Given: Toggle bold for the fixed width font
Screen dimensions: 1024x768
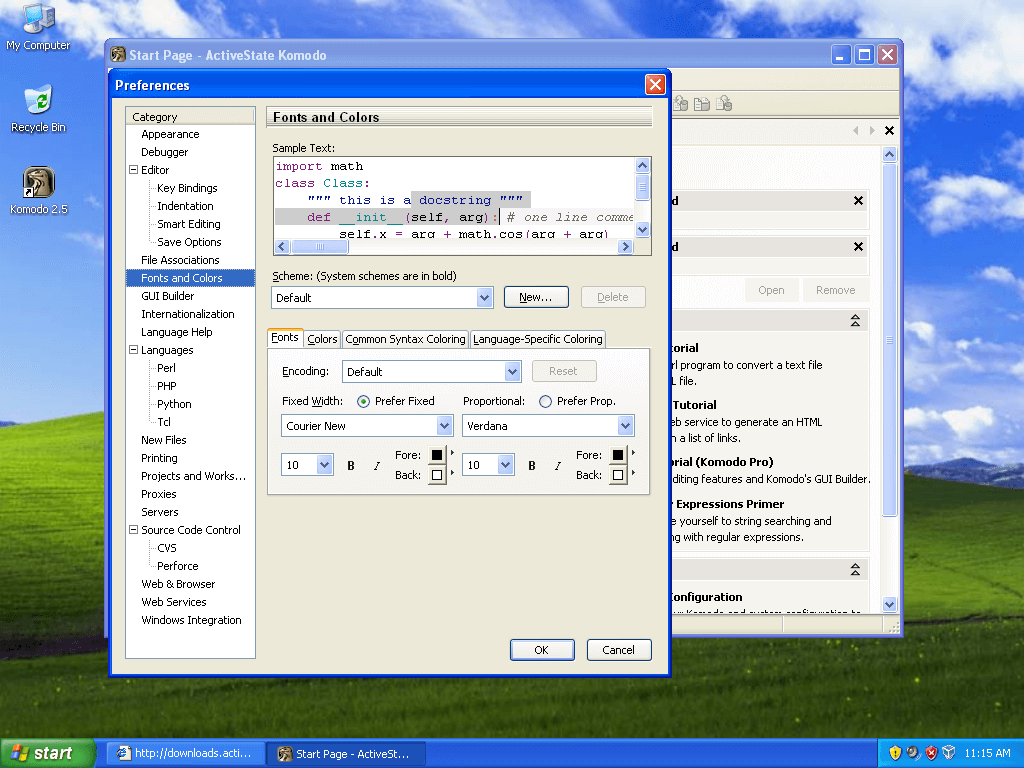Looking at the screenshot, I should (351, 466).
